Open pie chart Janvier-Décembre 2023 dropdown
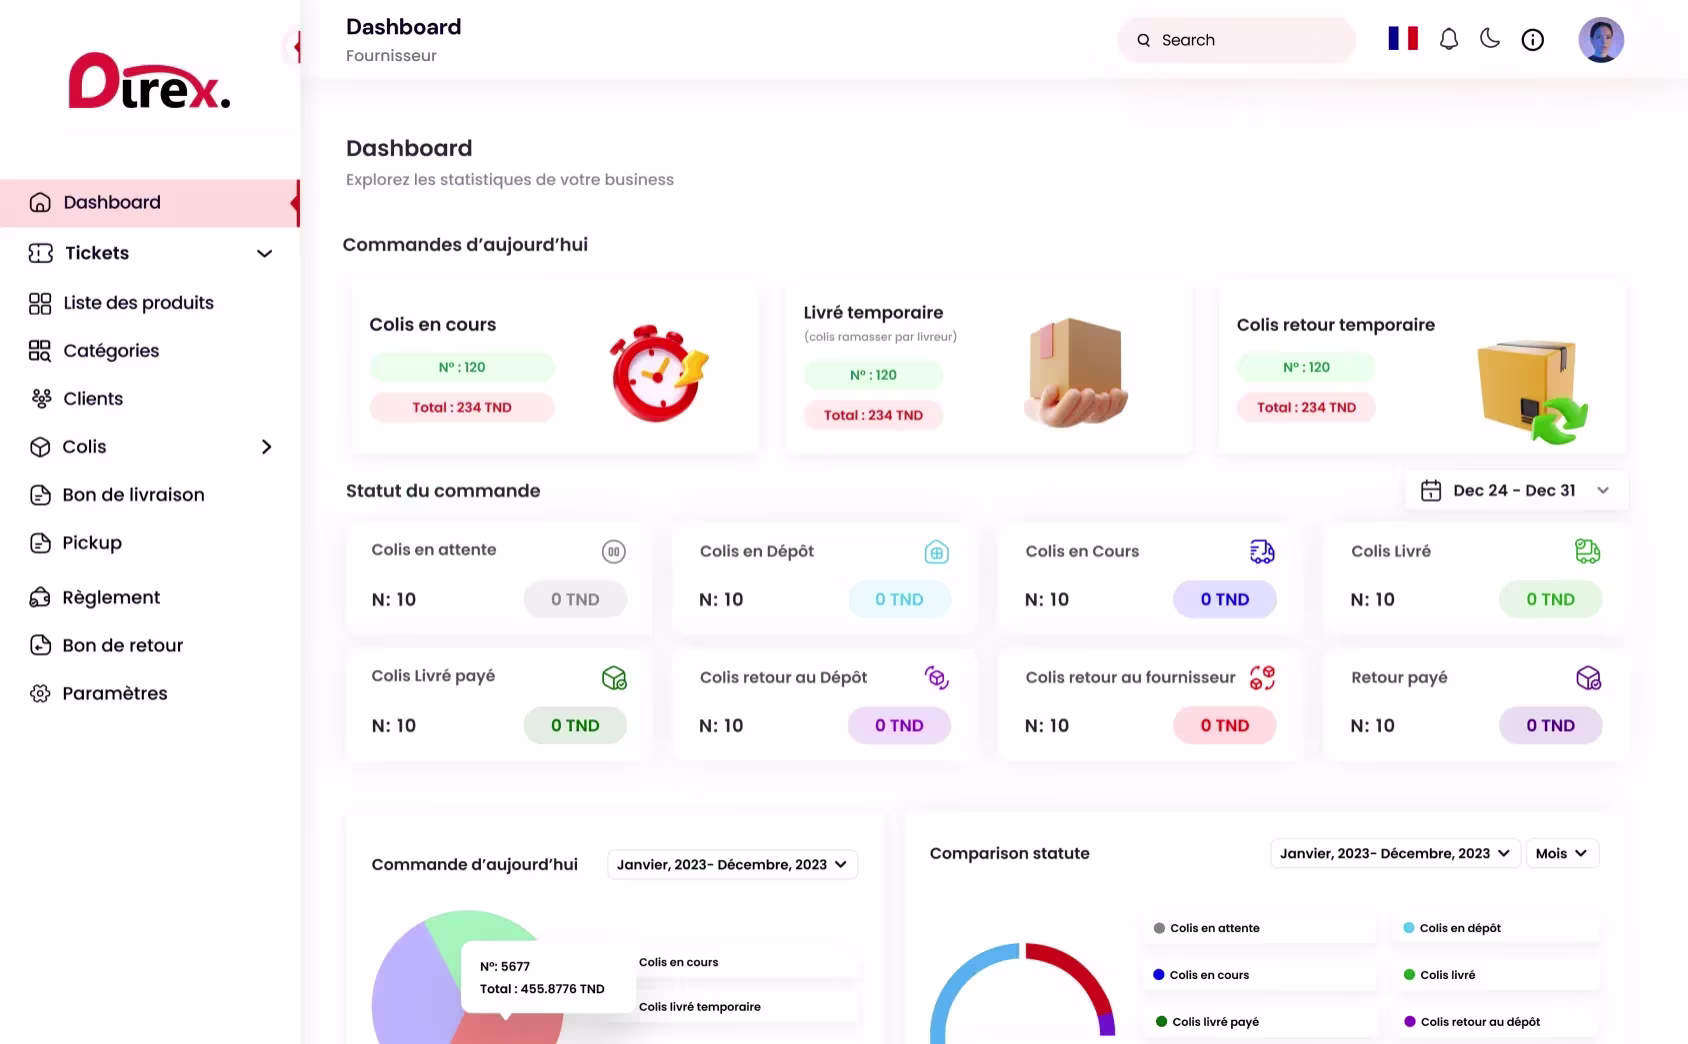The width and height of the screenshot is (1688, 1044). tap(732, 864)
